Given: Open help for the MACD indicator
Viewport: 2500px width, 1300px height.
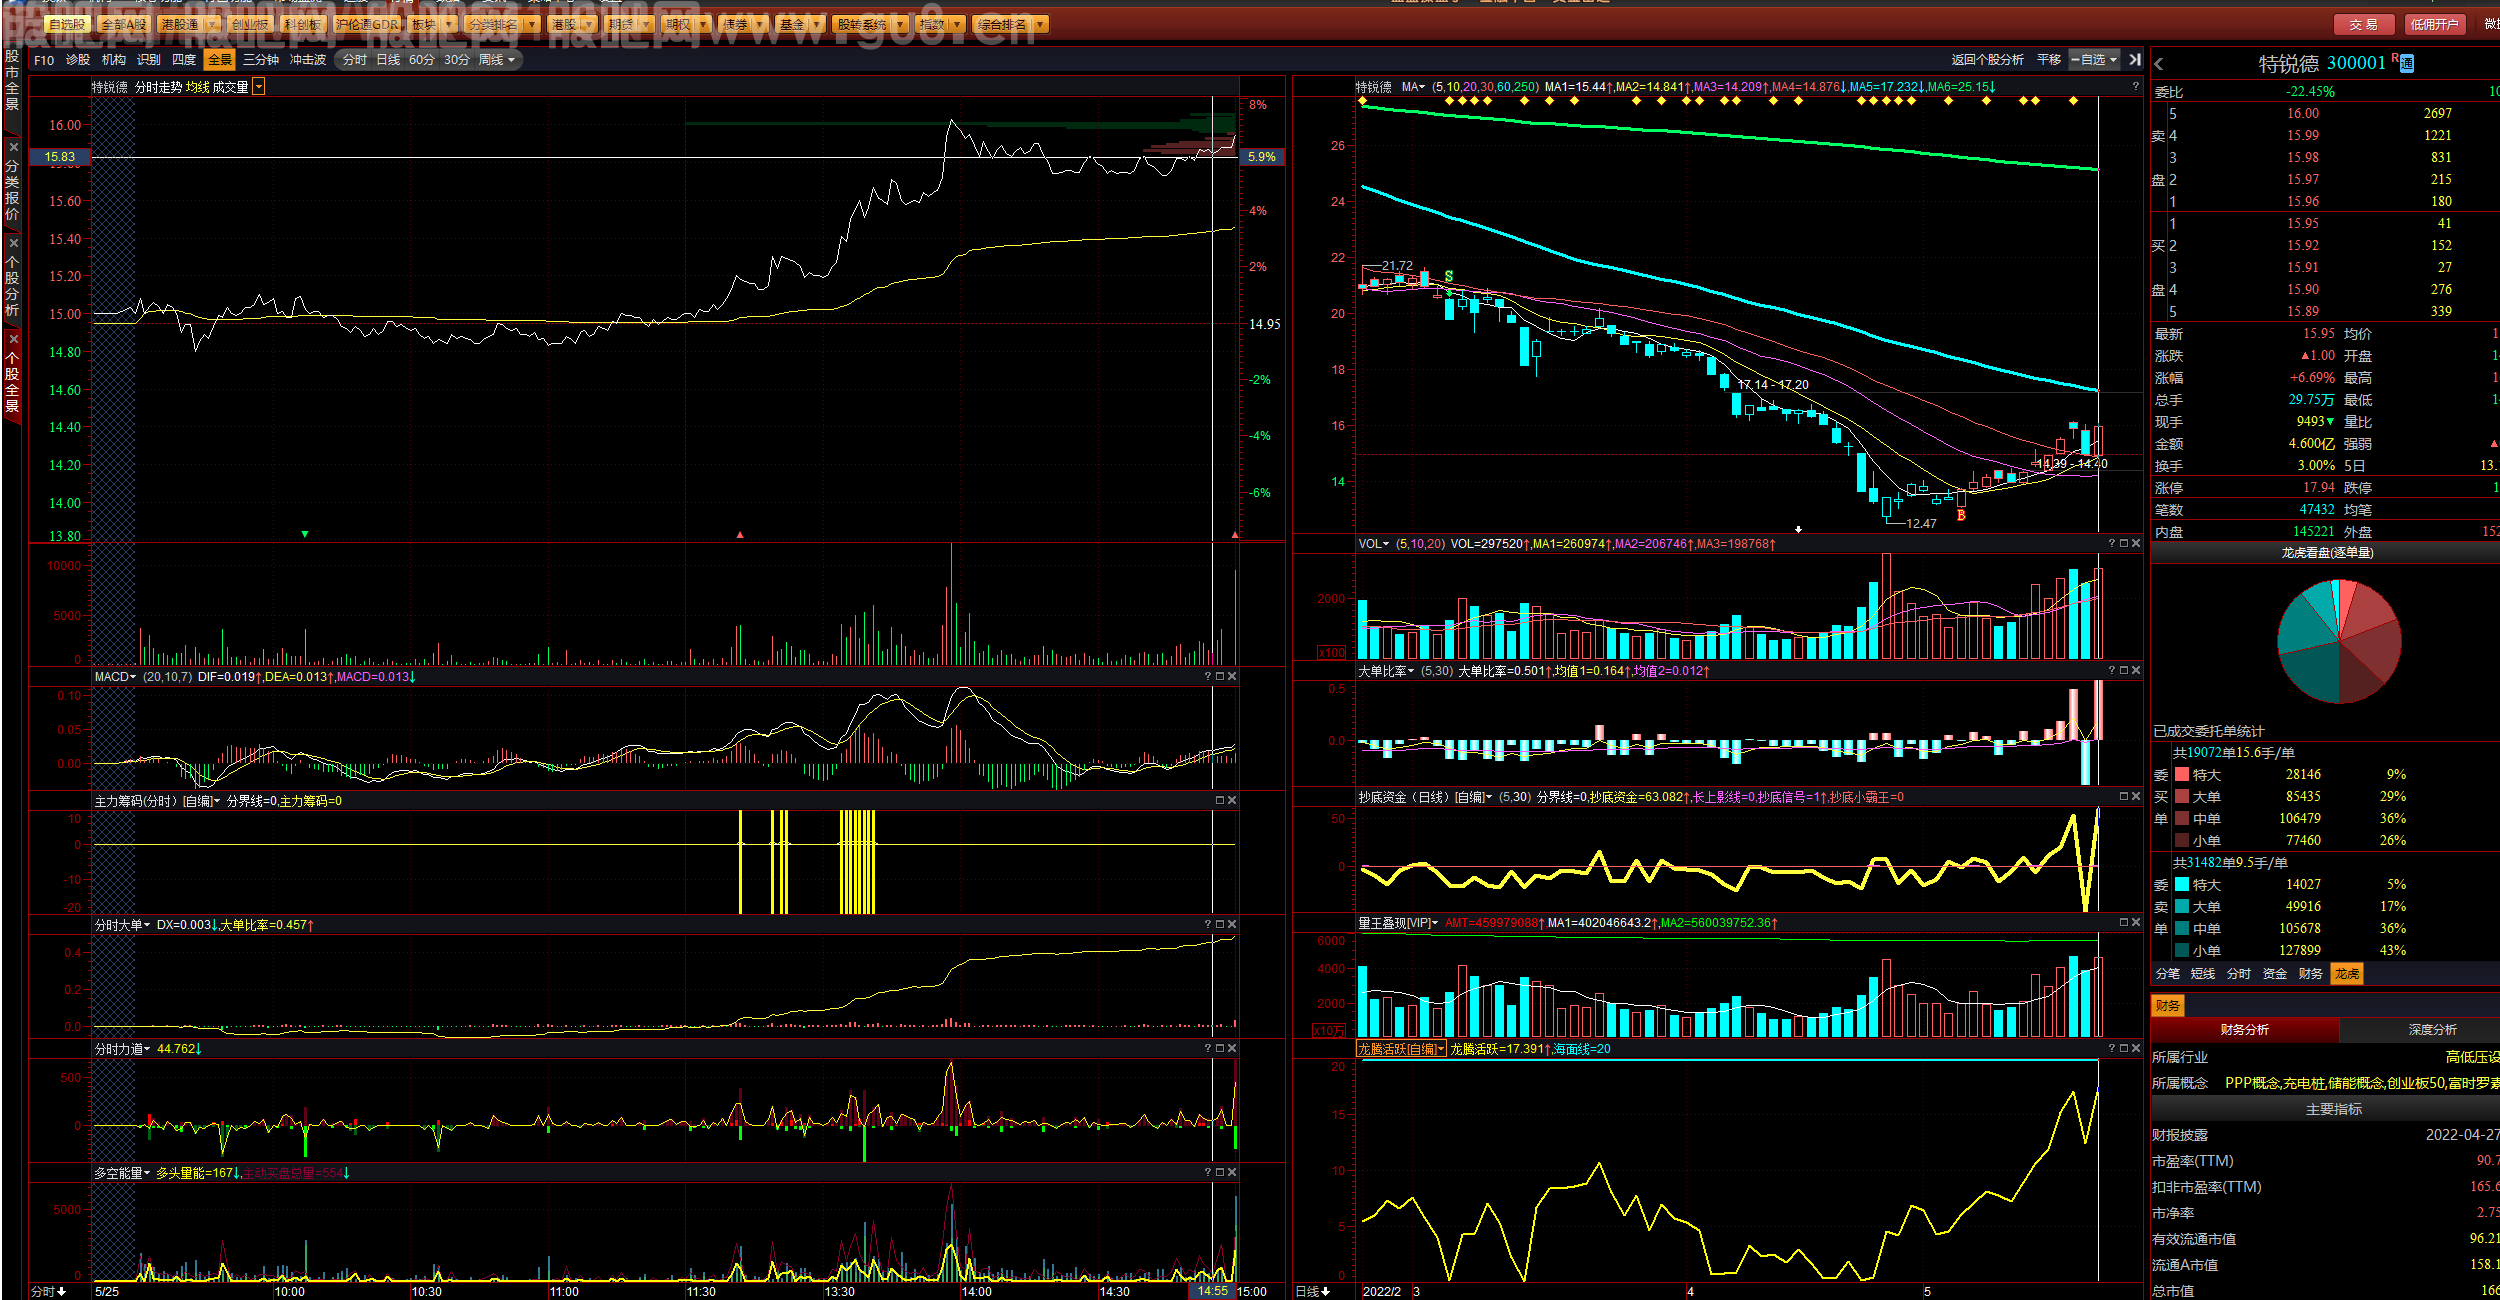Looking at the screenshot, I should click(1208, 677).
